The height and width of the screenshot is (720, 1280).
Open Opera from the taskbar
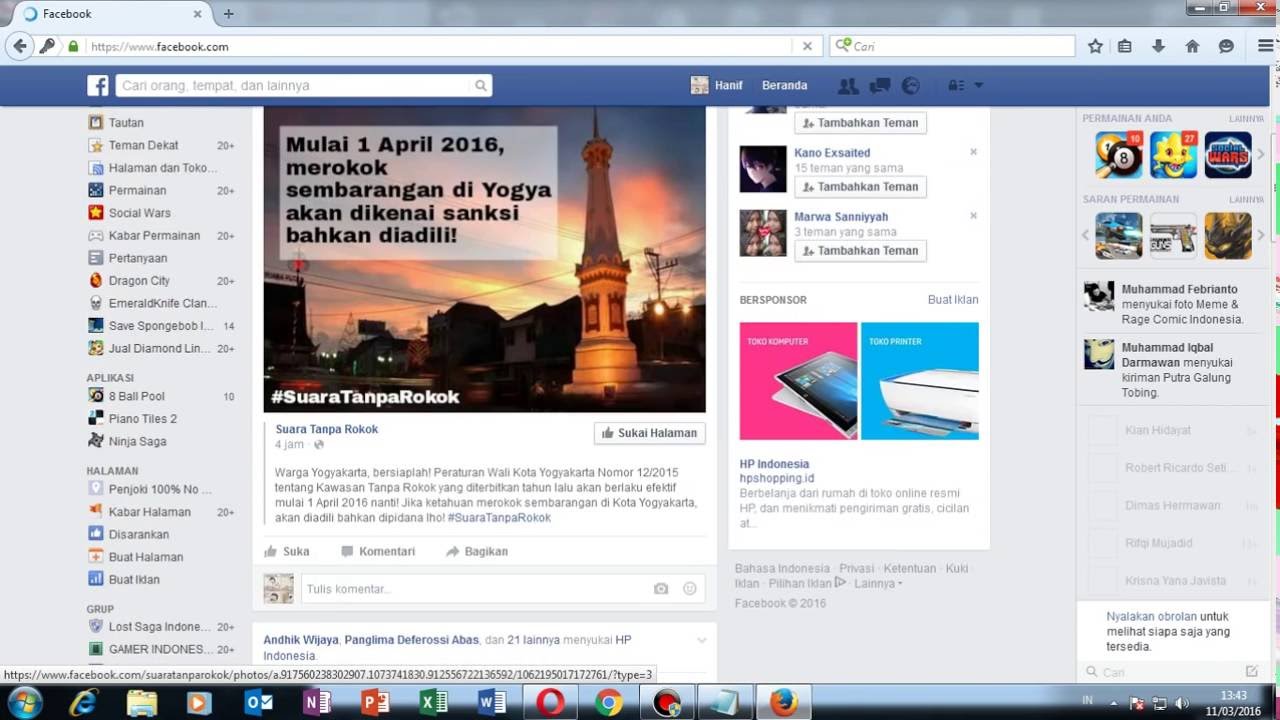[x=549, y=703]
